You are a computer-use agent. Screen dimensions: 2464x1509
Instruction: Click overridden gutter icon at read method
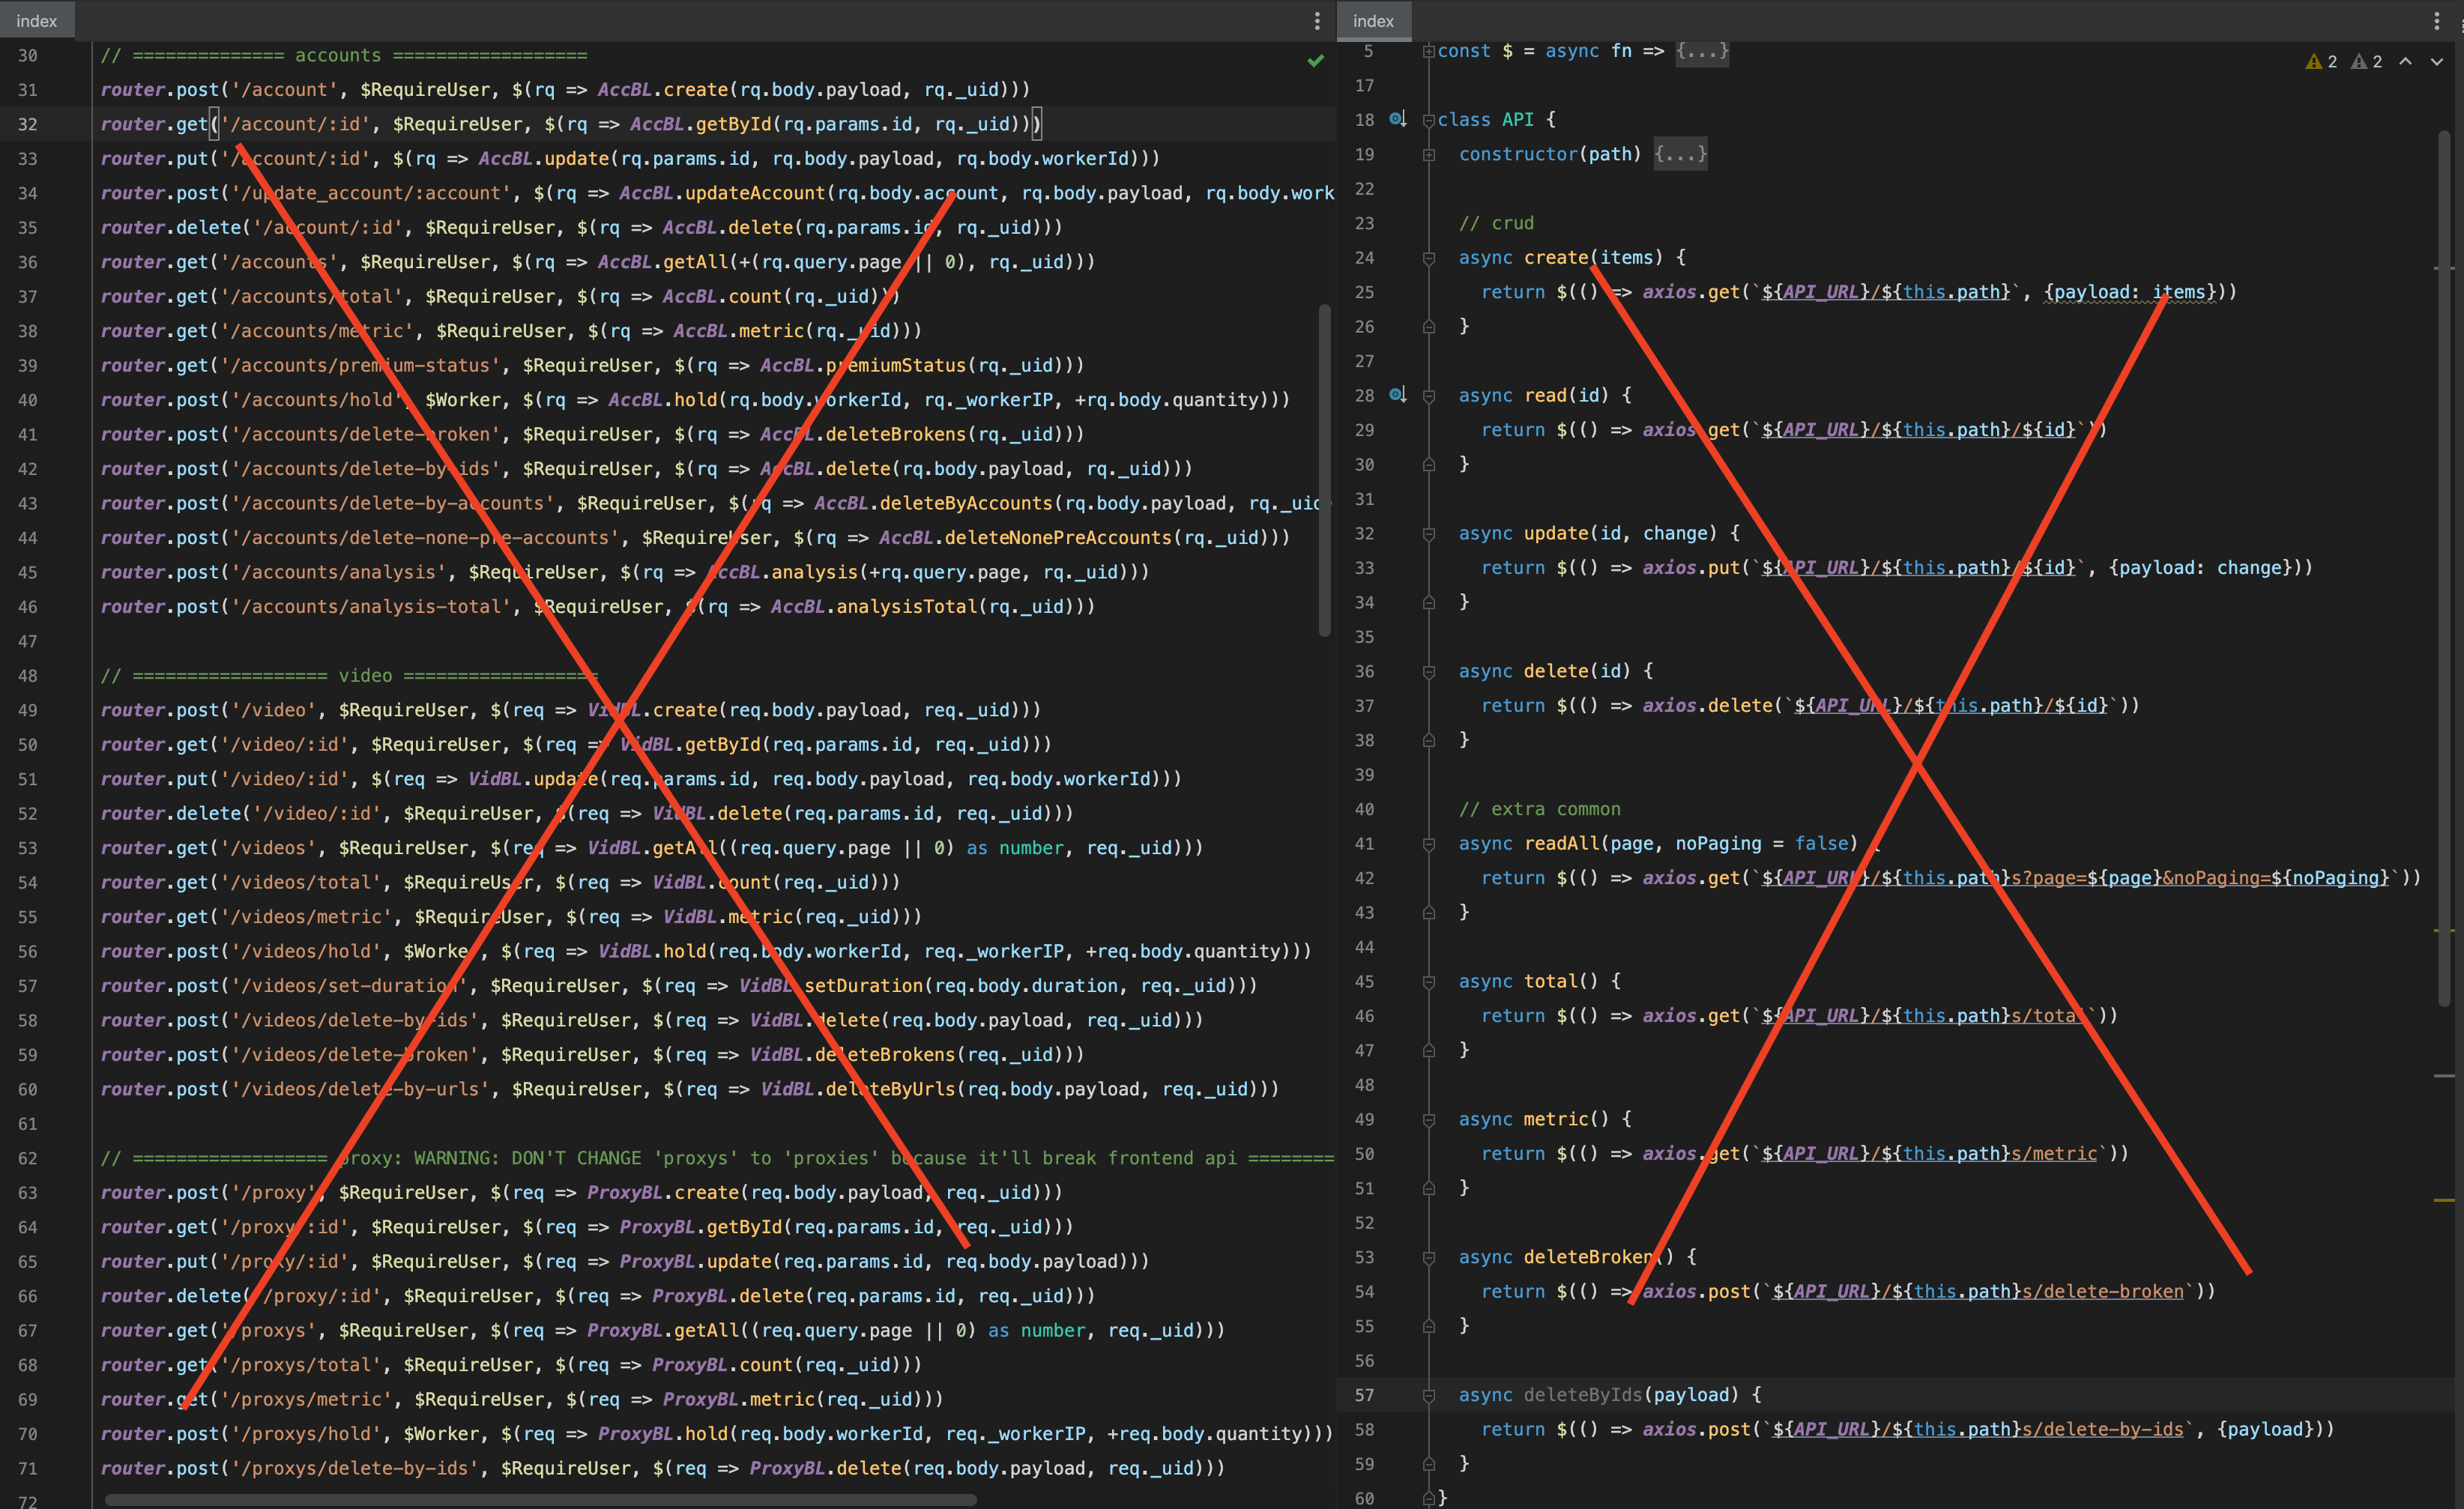[1397, 395]
